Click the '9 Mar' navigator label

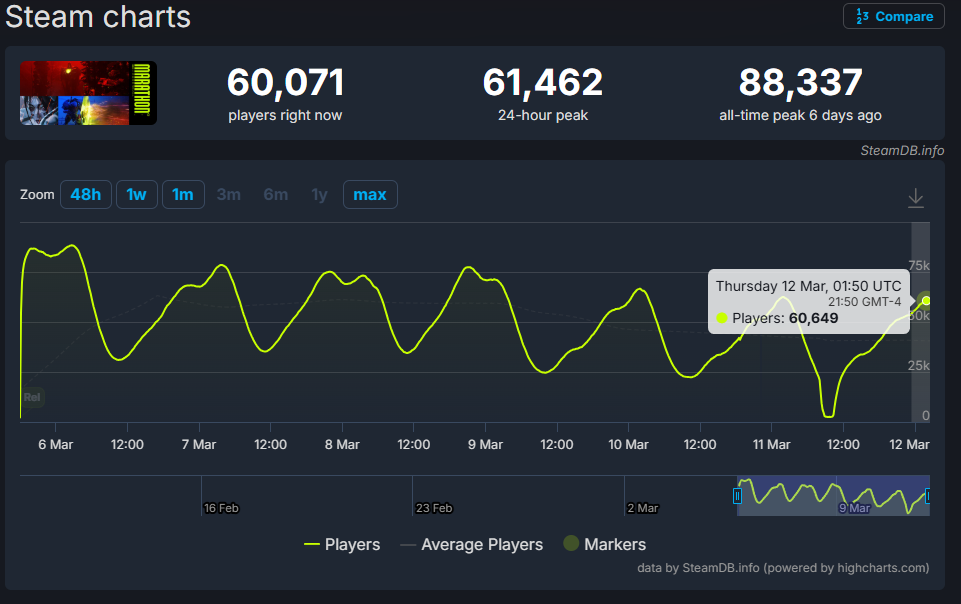(854, 508)
